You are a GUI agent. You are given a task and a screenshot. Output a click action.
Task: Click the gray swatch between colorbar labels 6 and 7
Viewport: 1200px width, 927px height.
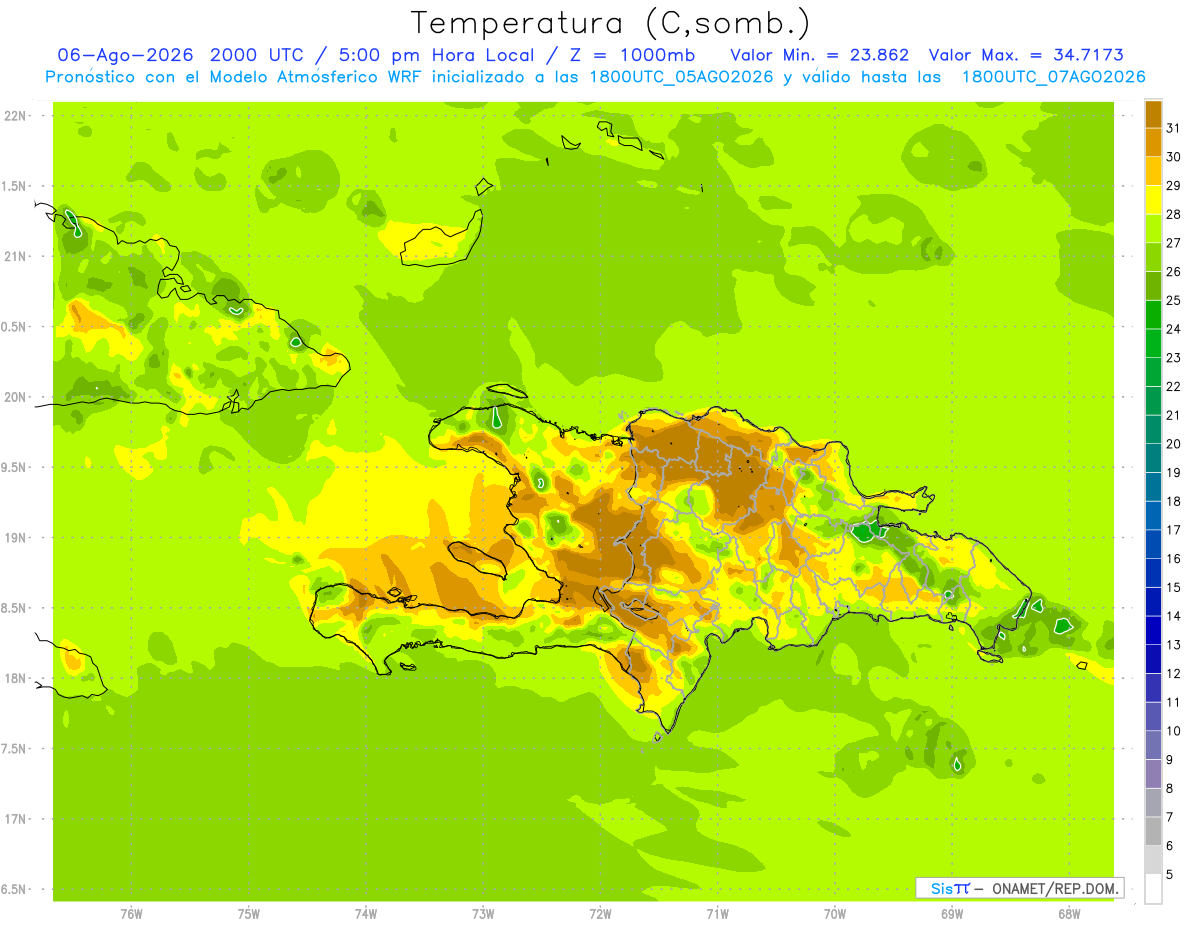tap(1153, 831)
